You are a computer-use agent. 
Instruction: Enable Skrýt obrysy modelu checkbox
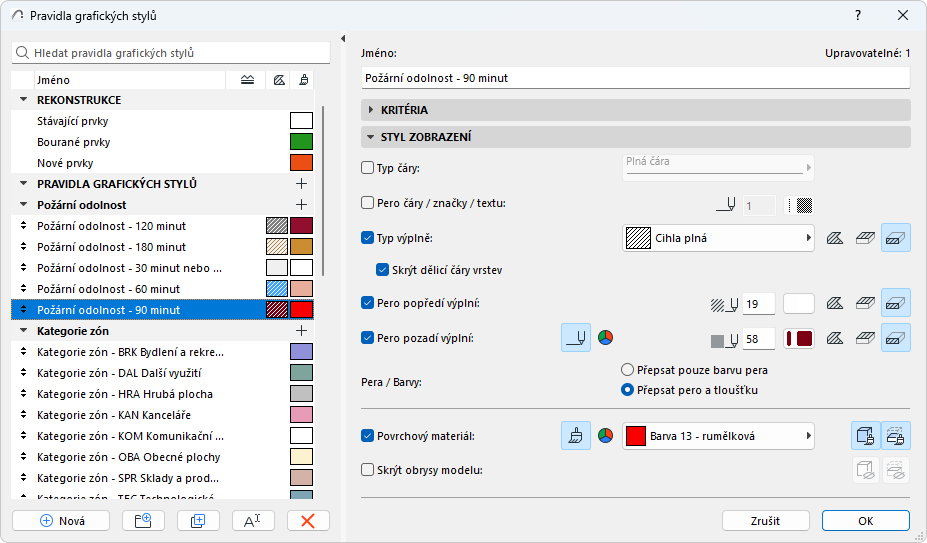point(368,470)
